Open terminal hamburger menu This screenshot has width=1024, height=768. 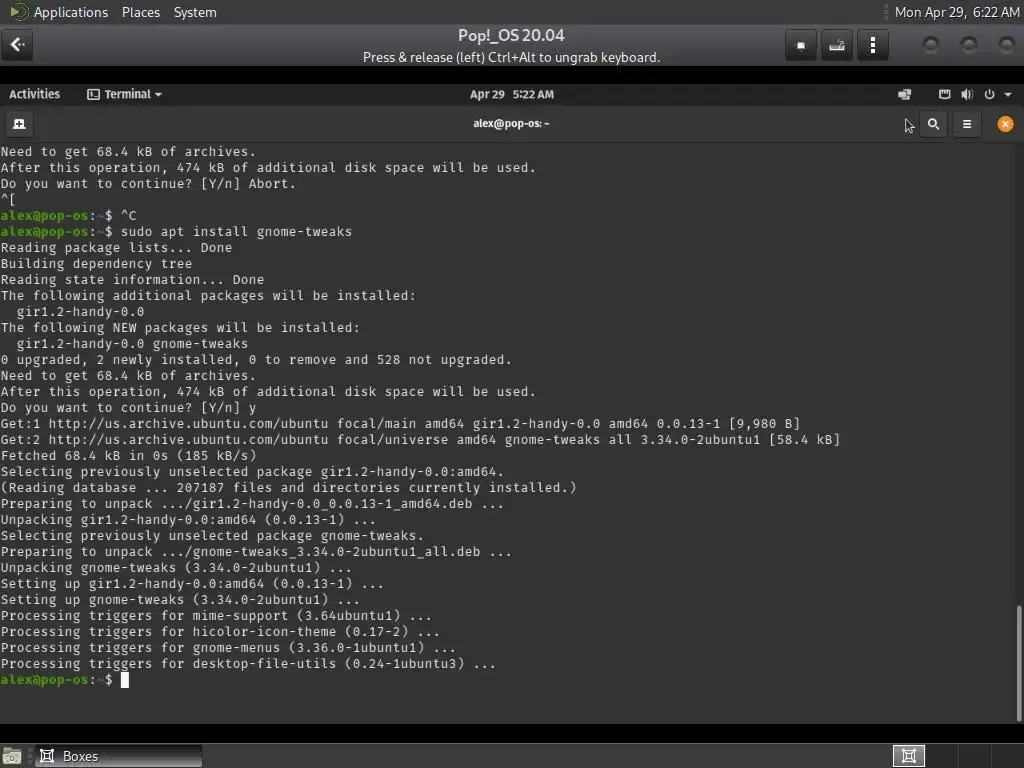[x=967, y=124]
